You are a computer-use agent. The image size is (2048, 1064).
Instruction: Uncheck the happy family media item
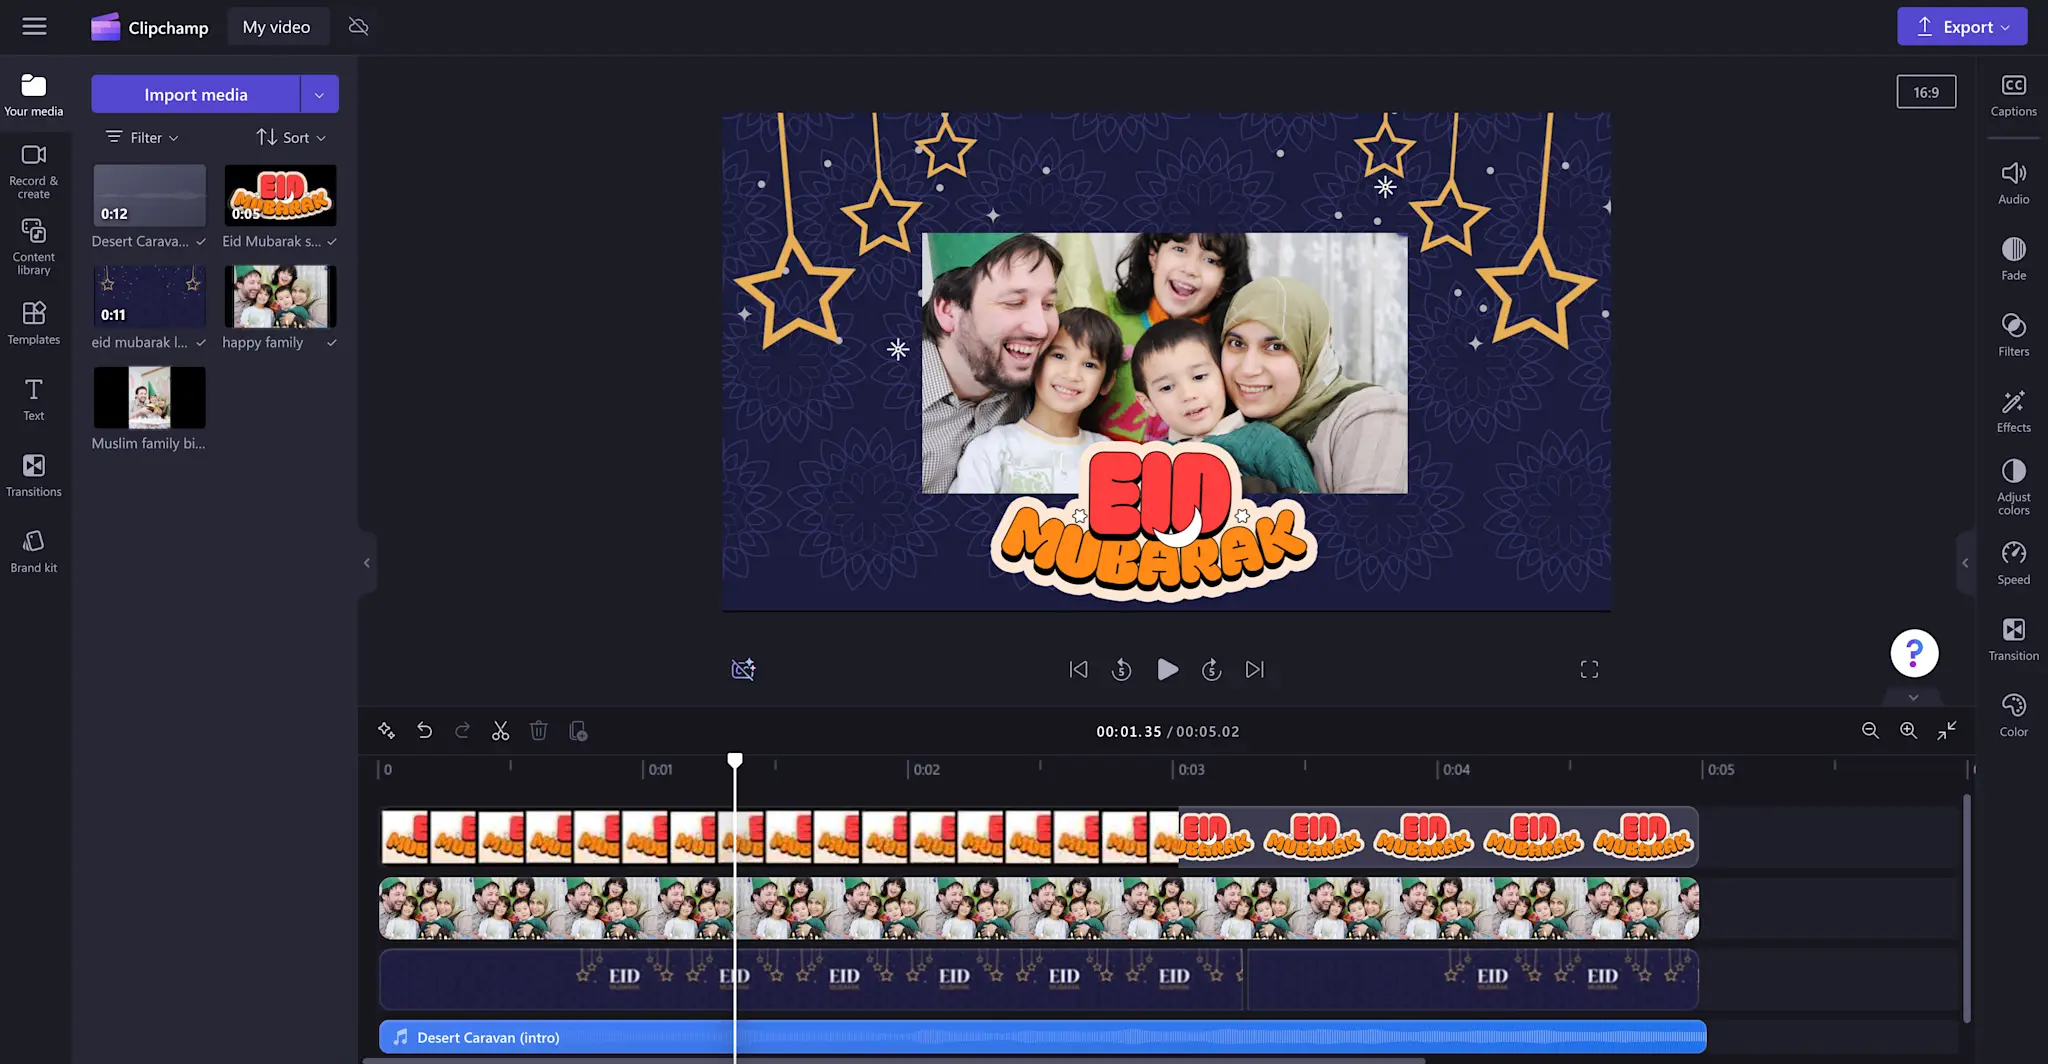coord(331,341)
